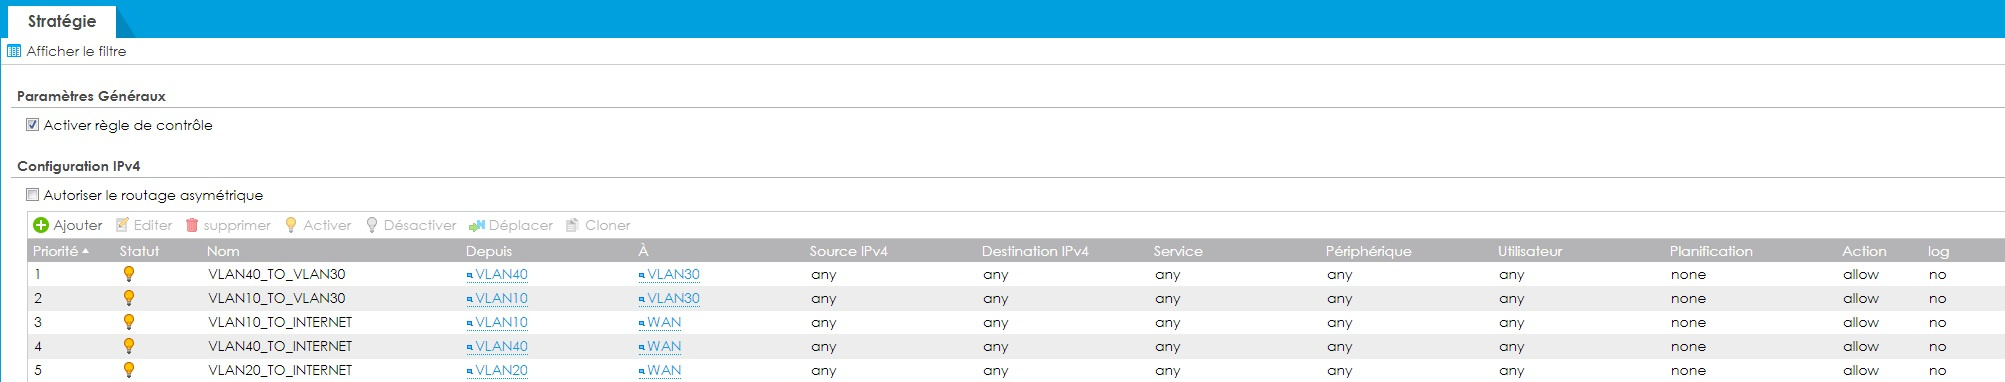Uncheck Activer règle de contrôle checkbox
The image size is (2005, 382).
(32, 125)
